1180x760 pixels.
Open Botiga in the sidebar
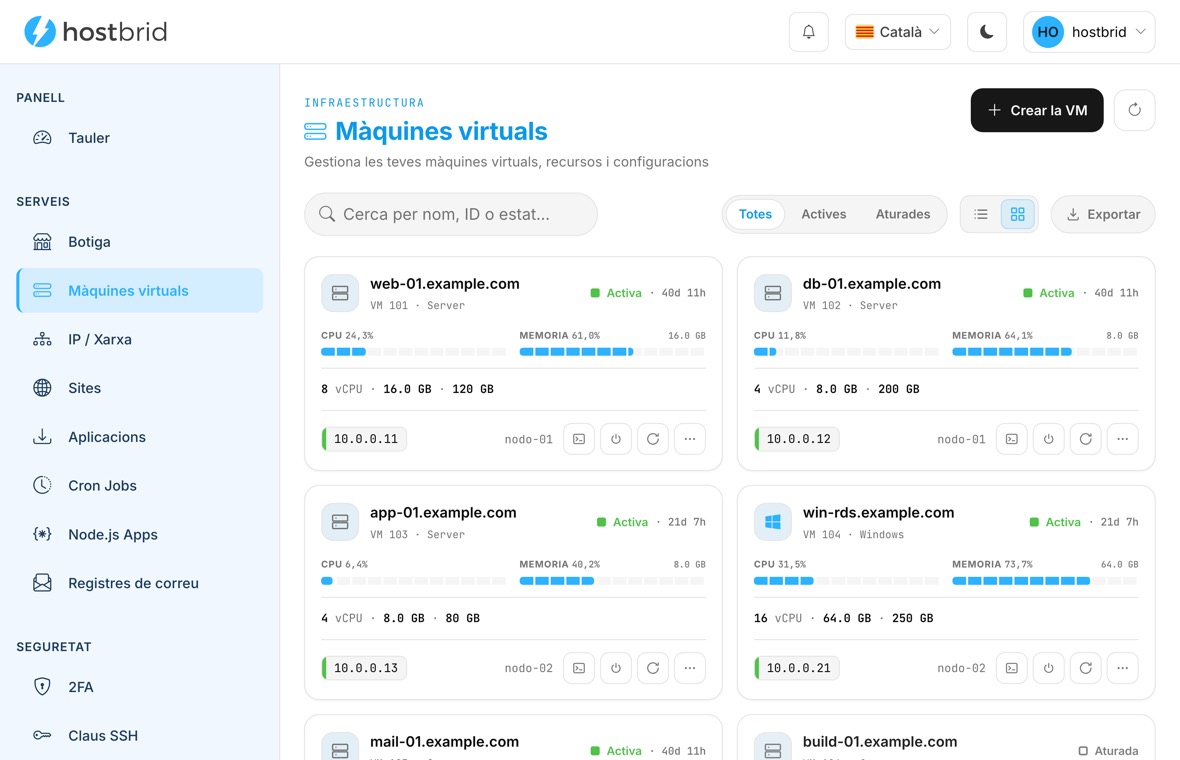point(140,242)
